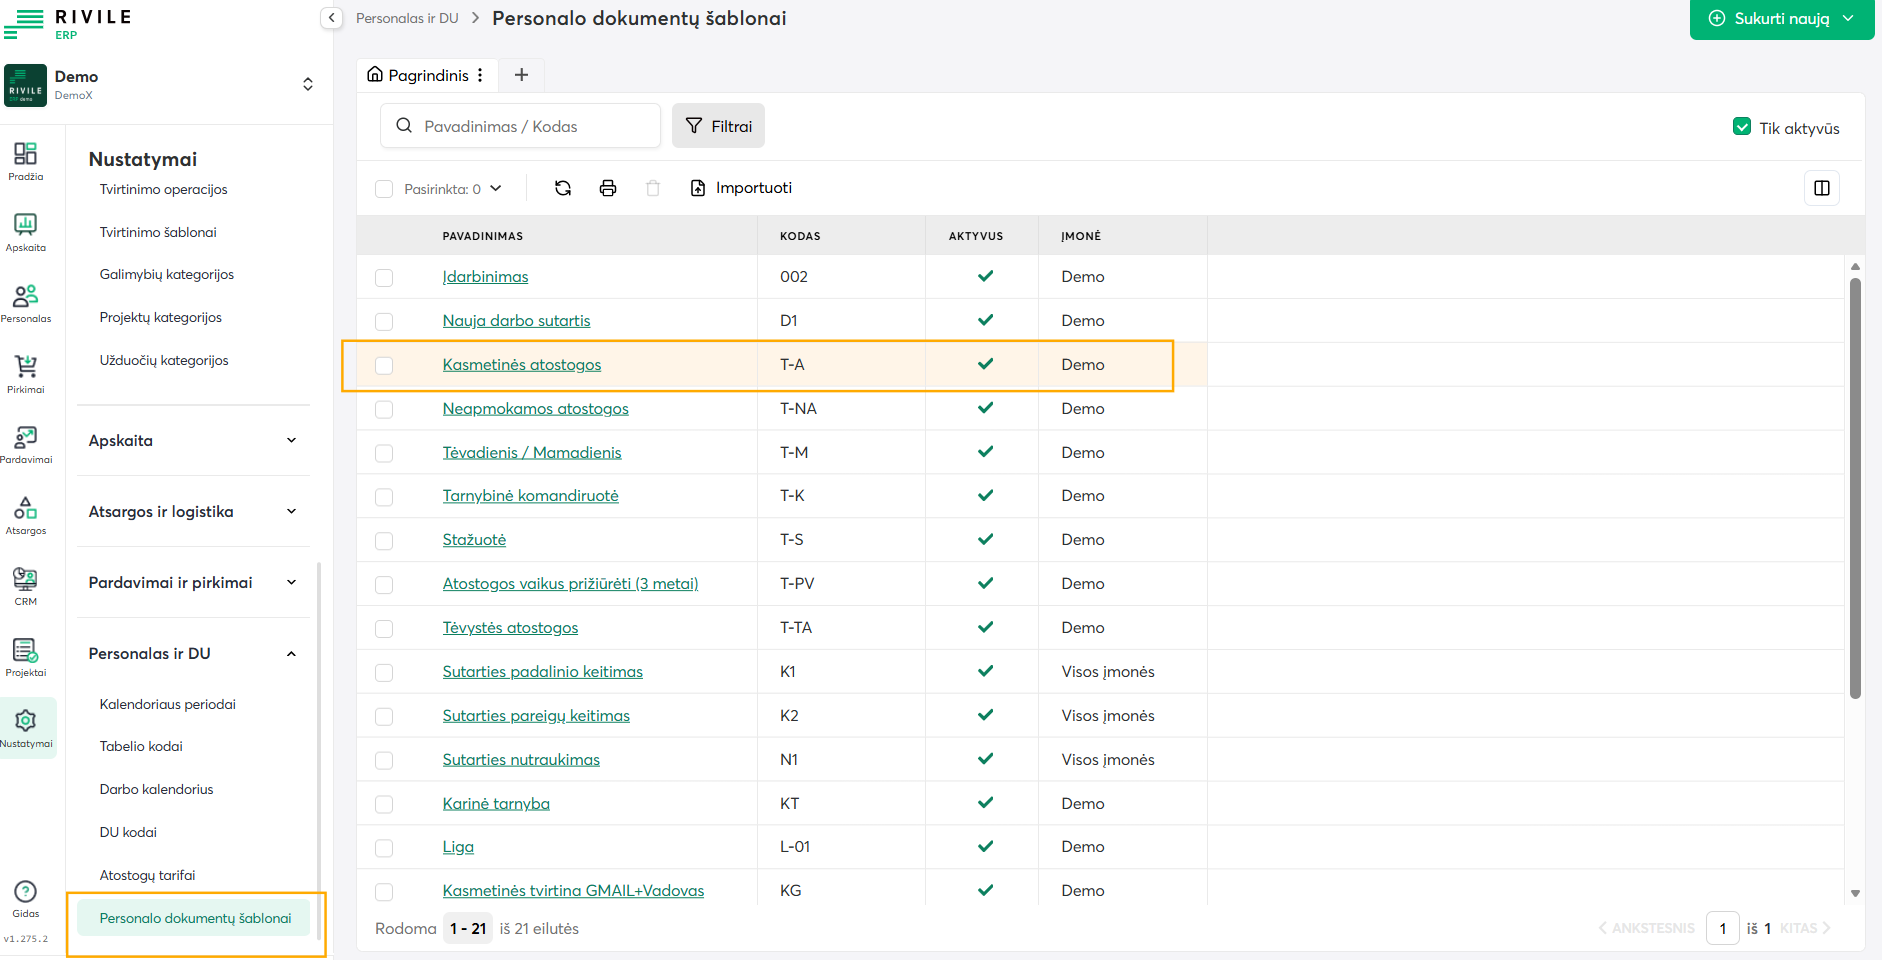
Task: Print the templates list
Action: [608, 188]
